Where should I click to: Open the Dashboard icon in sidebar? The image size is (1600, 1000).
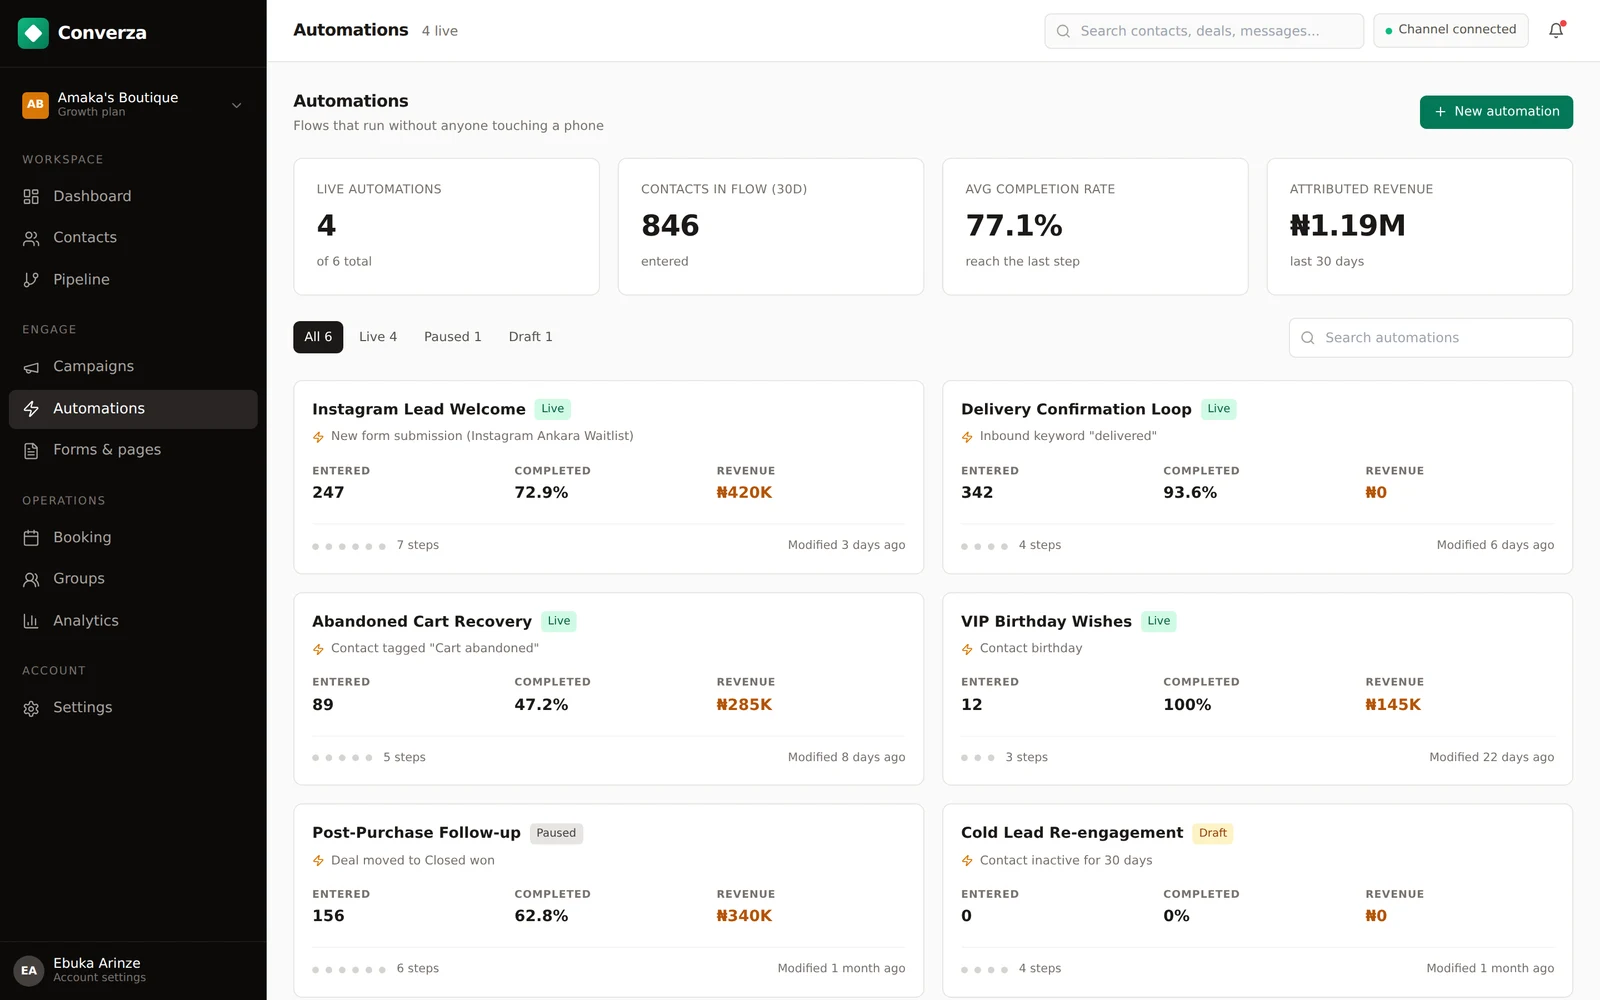pos(31,197)
